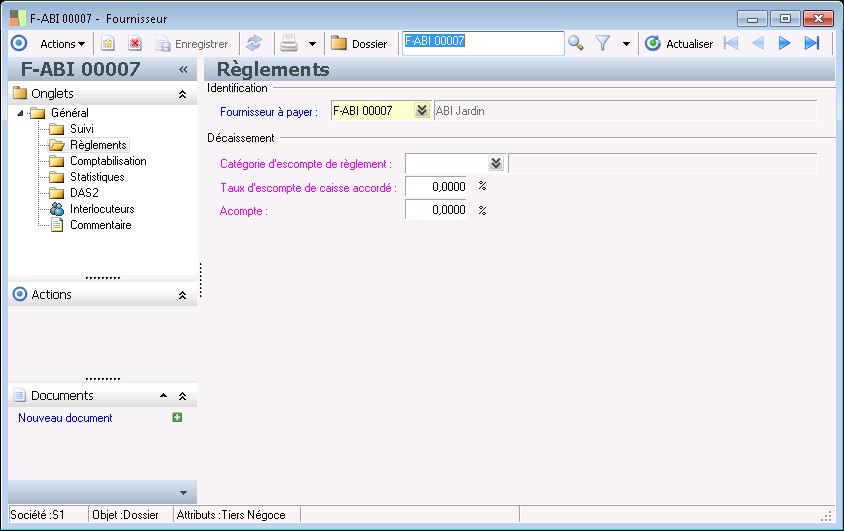Image resolution: width=844 pixels, height=531 pixels.
Task: Collapse the Documents section
Action: 182,397
